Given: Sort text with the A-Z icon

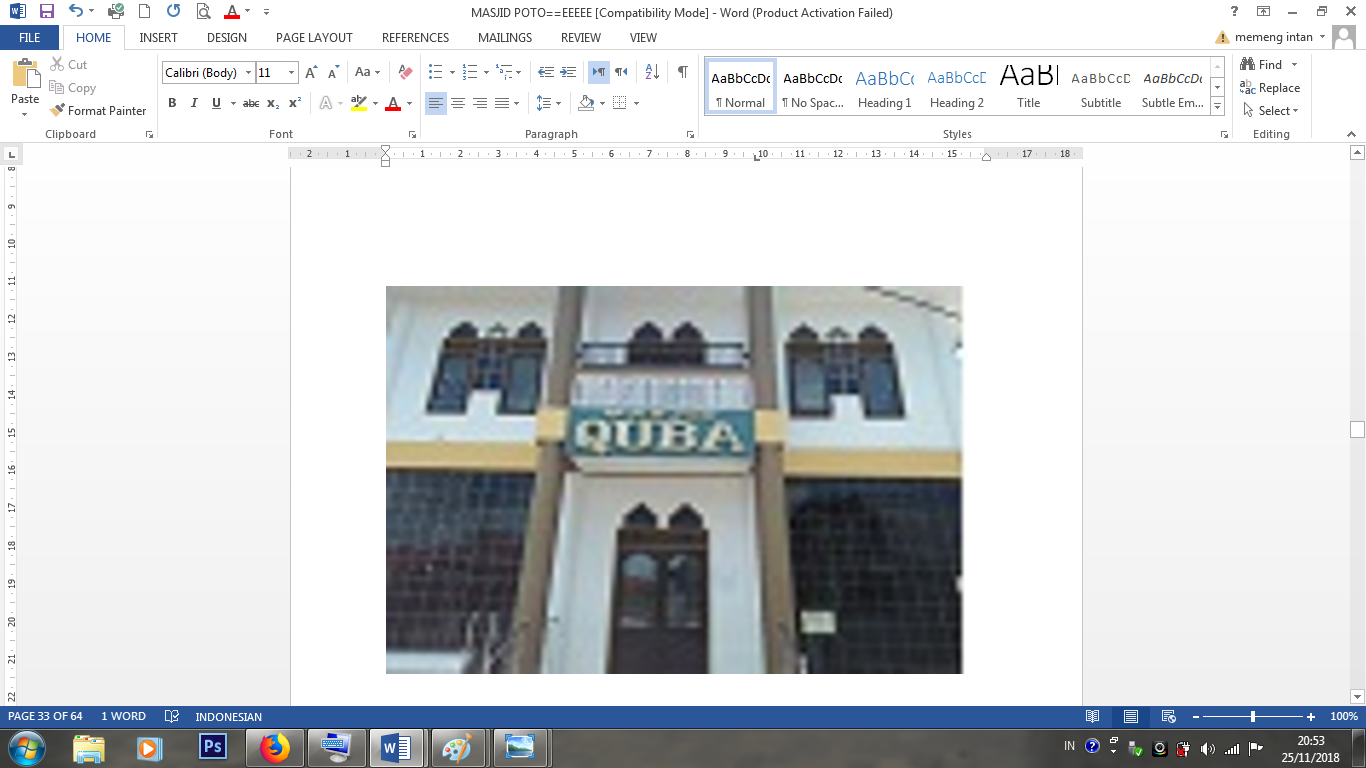Looking at the screenshot, I should pos(652,73).
